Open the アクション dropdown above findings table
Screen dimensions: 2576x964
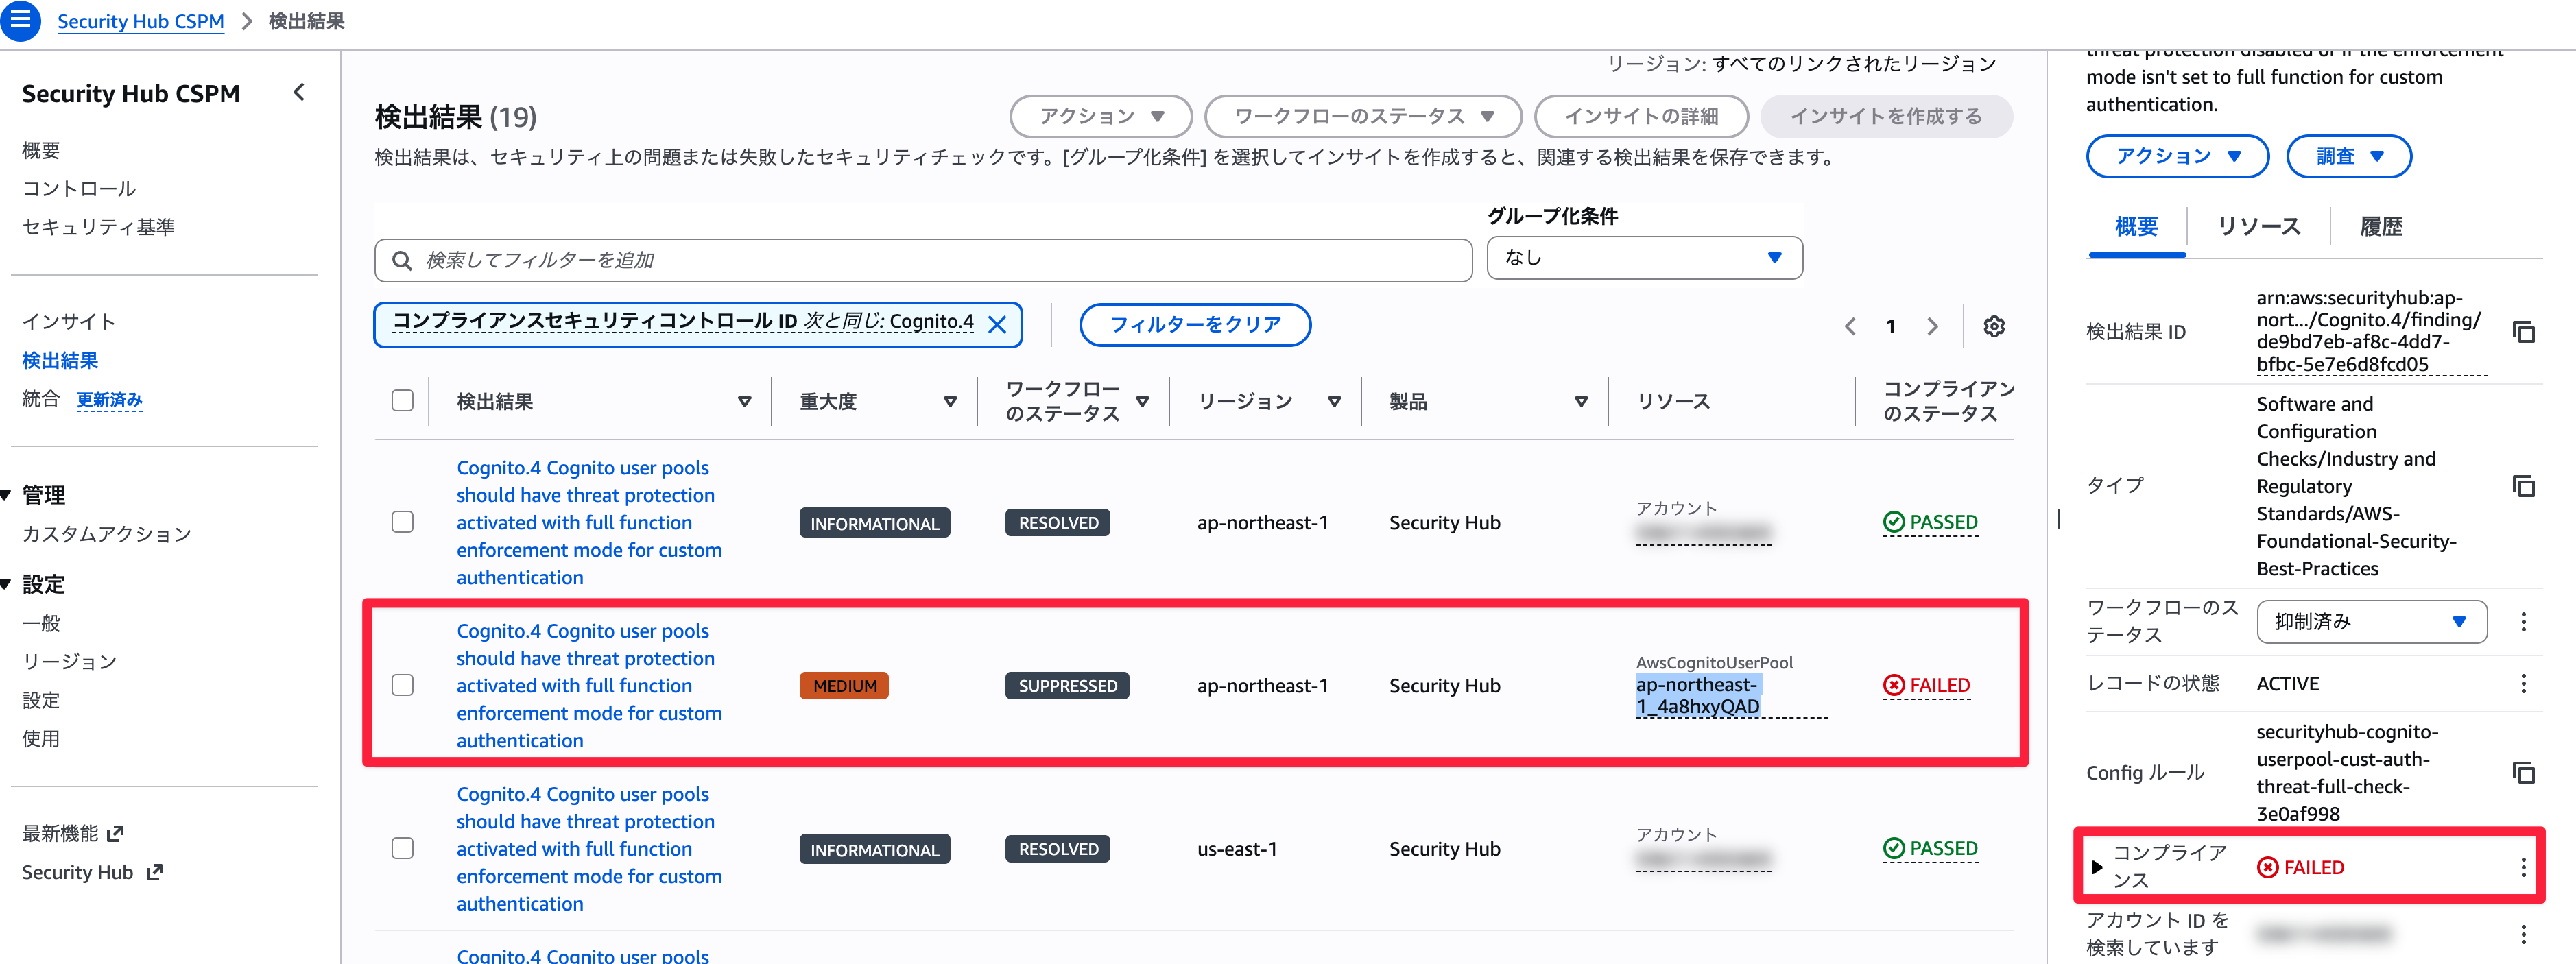[x=1101, y=116]
